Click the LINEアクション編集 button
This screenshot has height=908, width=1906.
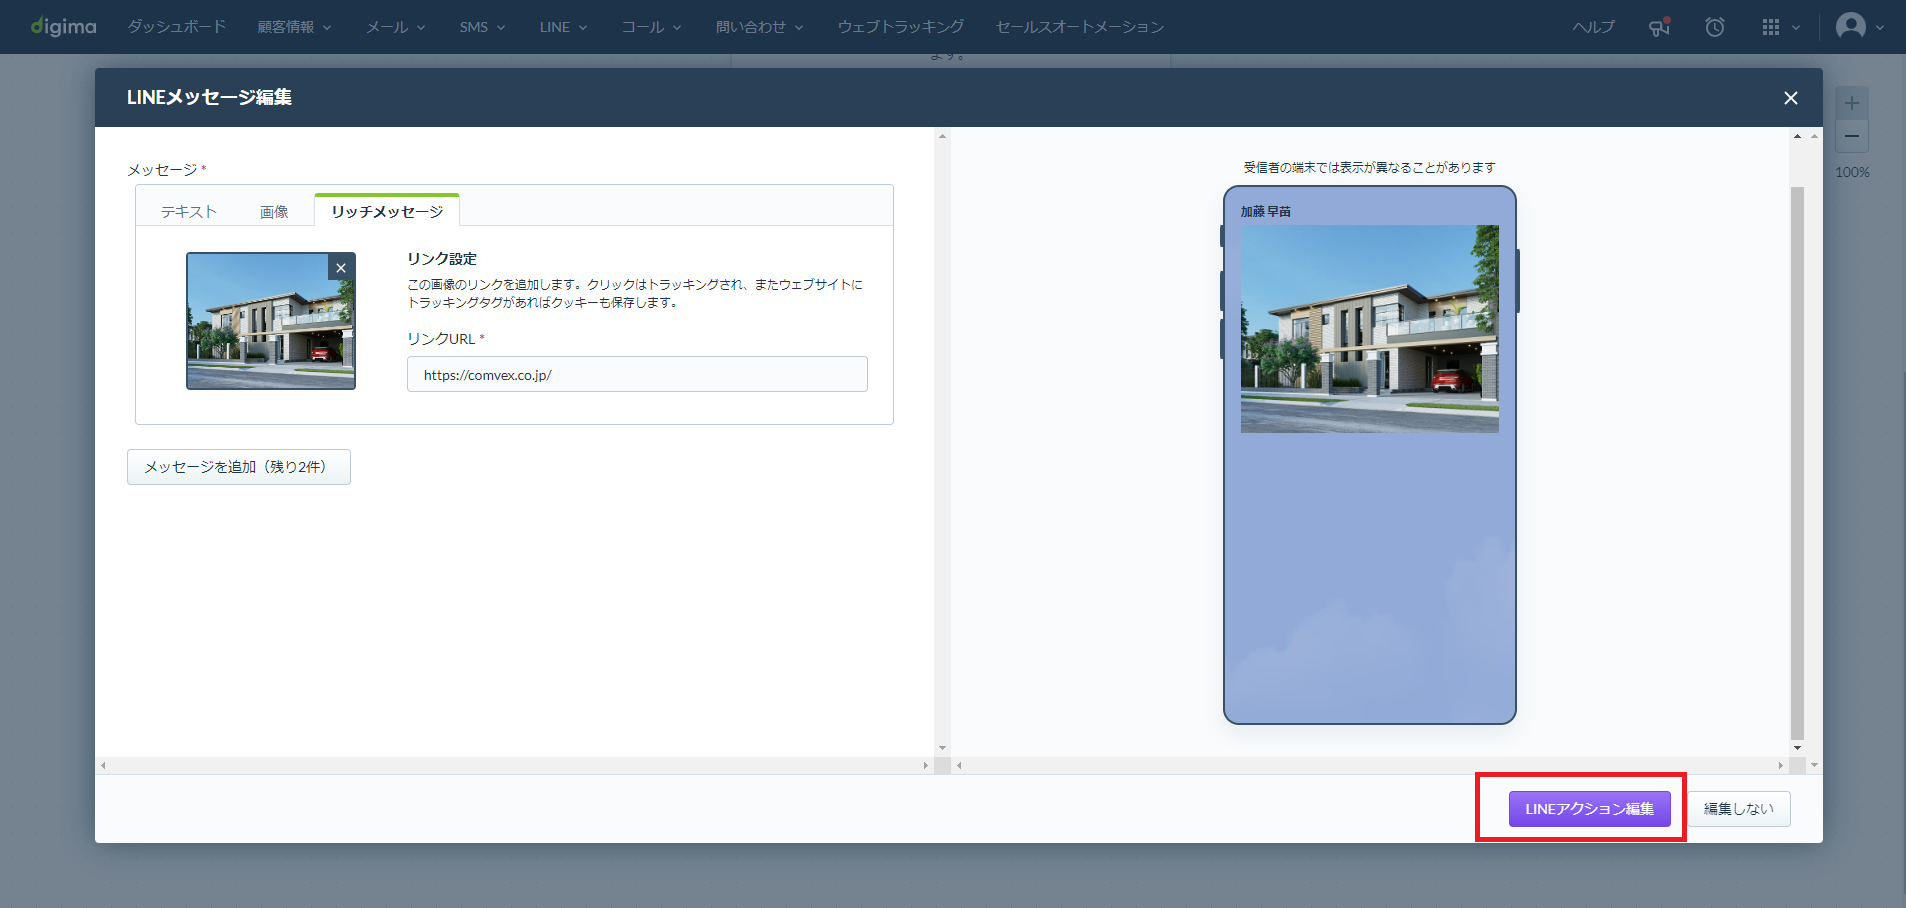(x=1590, y=809)
